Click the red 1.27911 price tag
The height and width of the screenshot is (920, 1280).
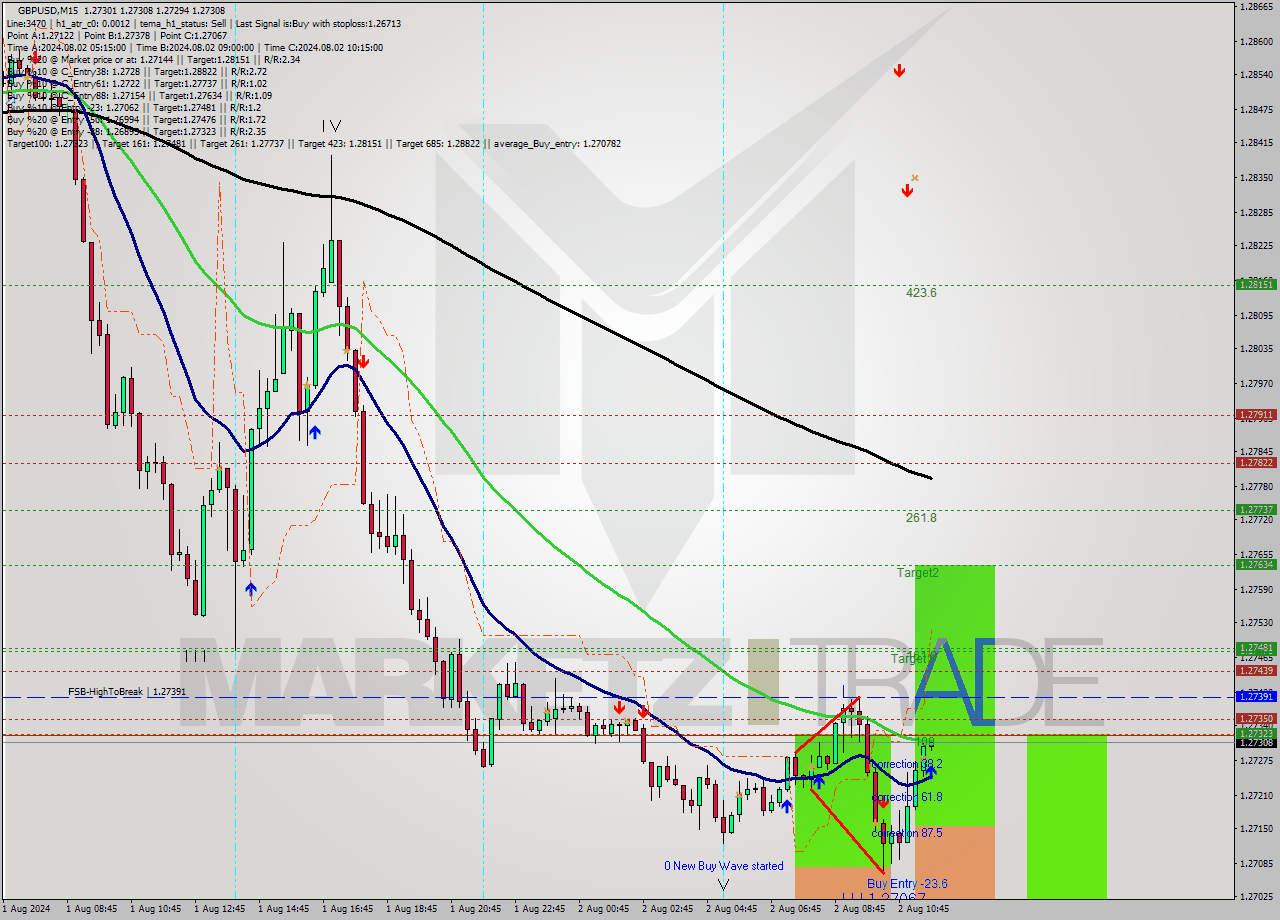1256,414
